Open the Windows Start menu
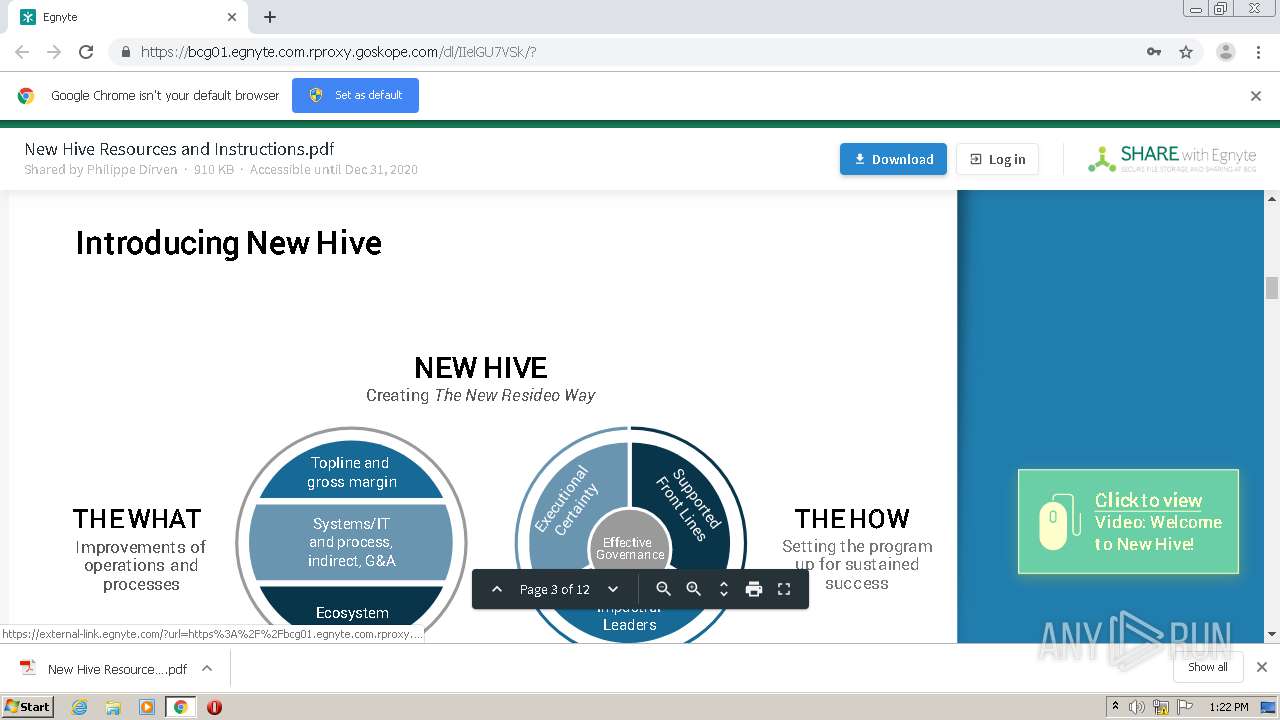This screenshot has width=1280, height=720. pyautogui.click(x=28, y=707)
